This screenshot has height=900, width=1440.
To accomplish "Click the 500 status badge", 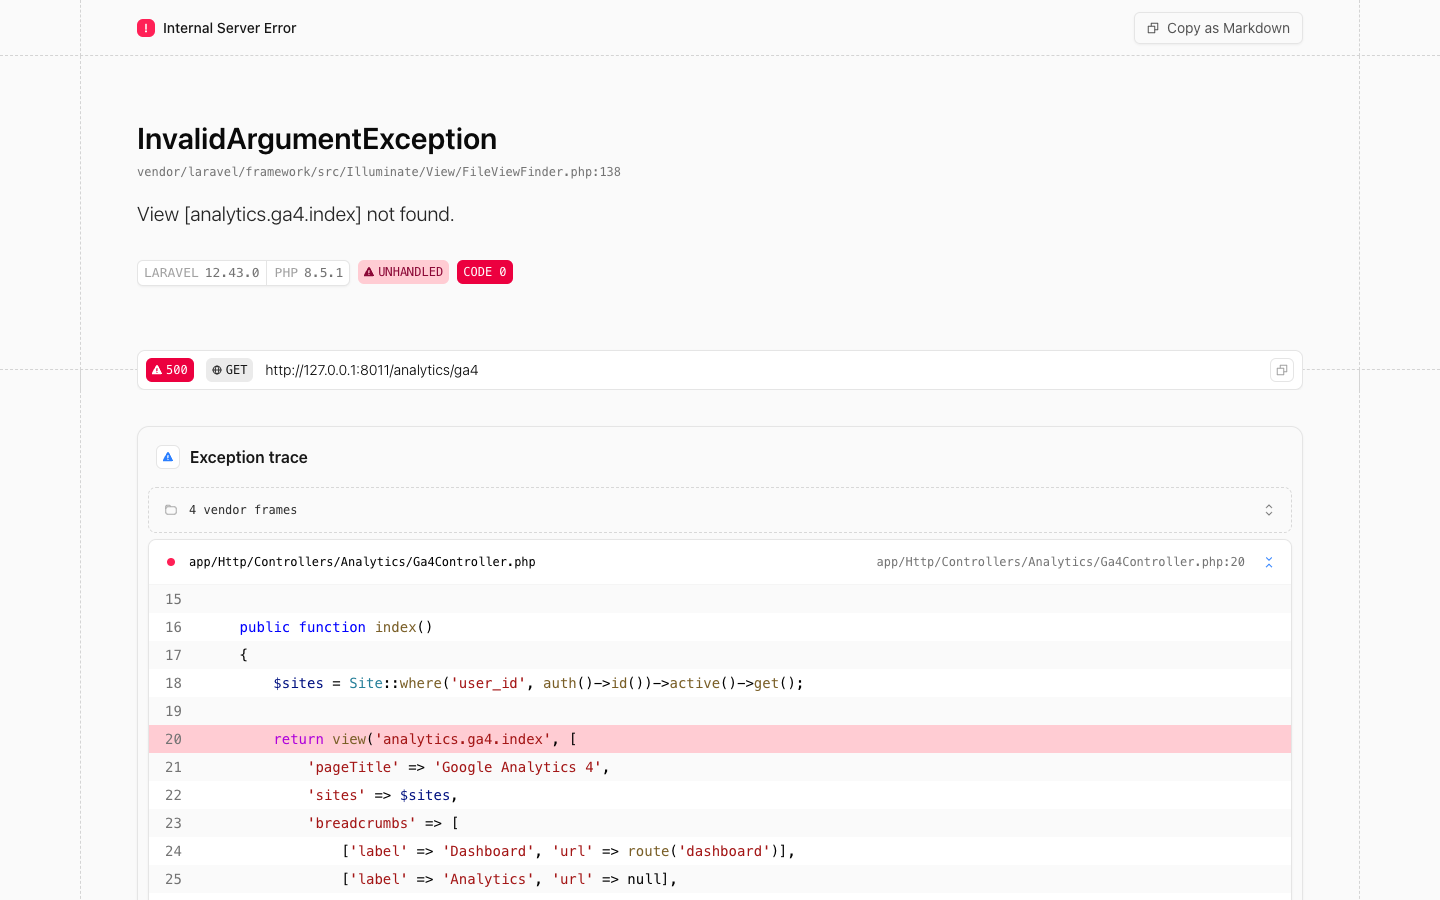I will click(170, 370).
